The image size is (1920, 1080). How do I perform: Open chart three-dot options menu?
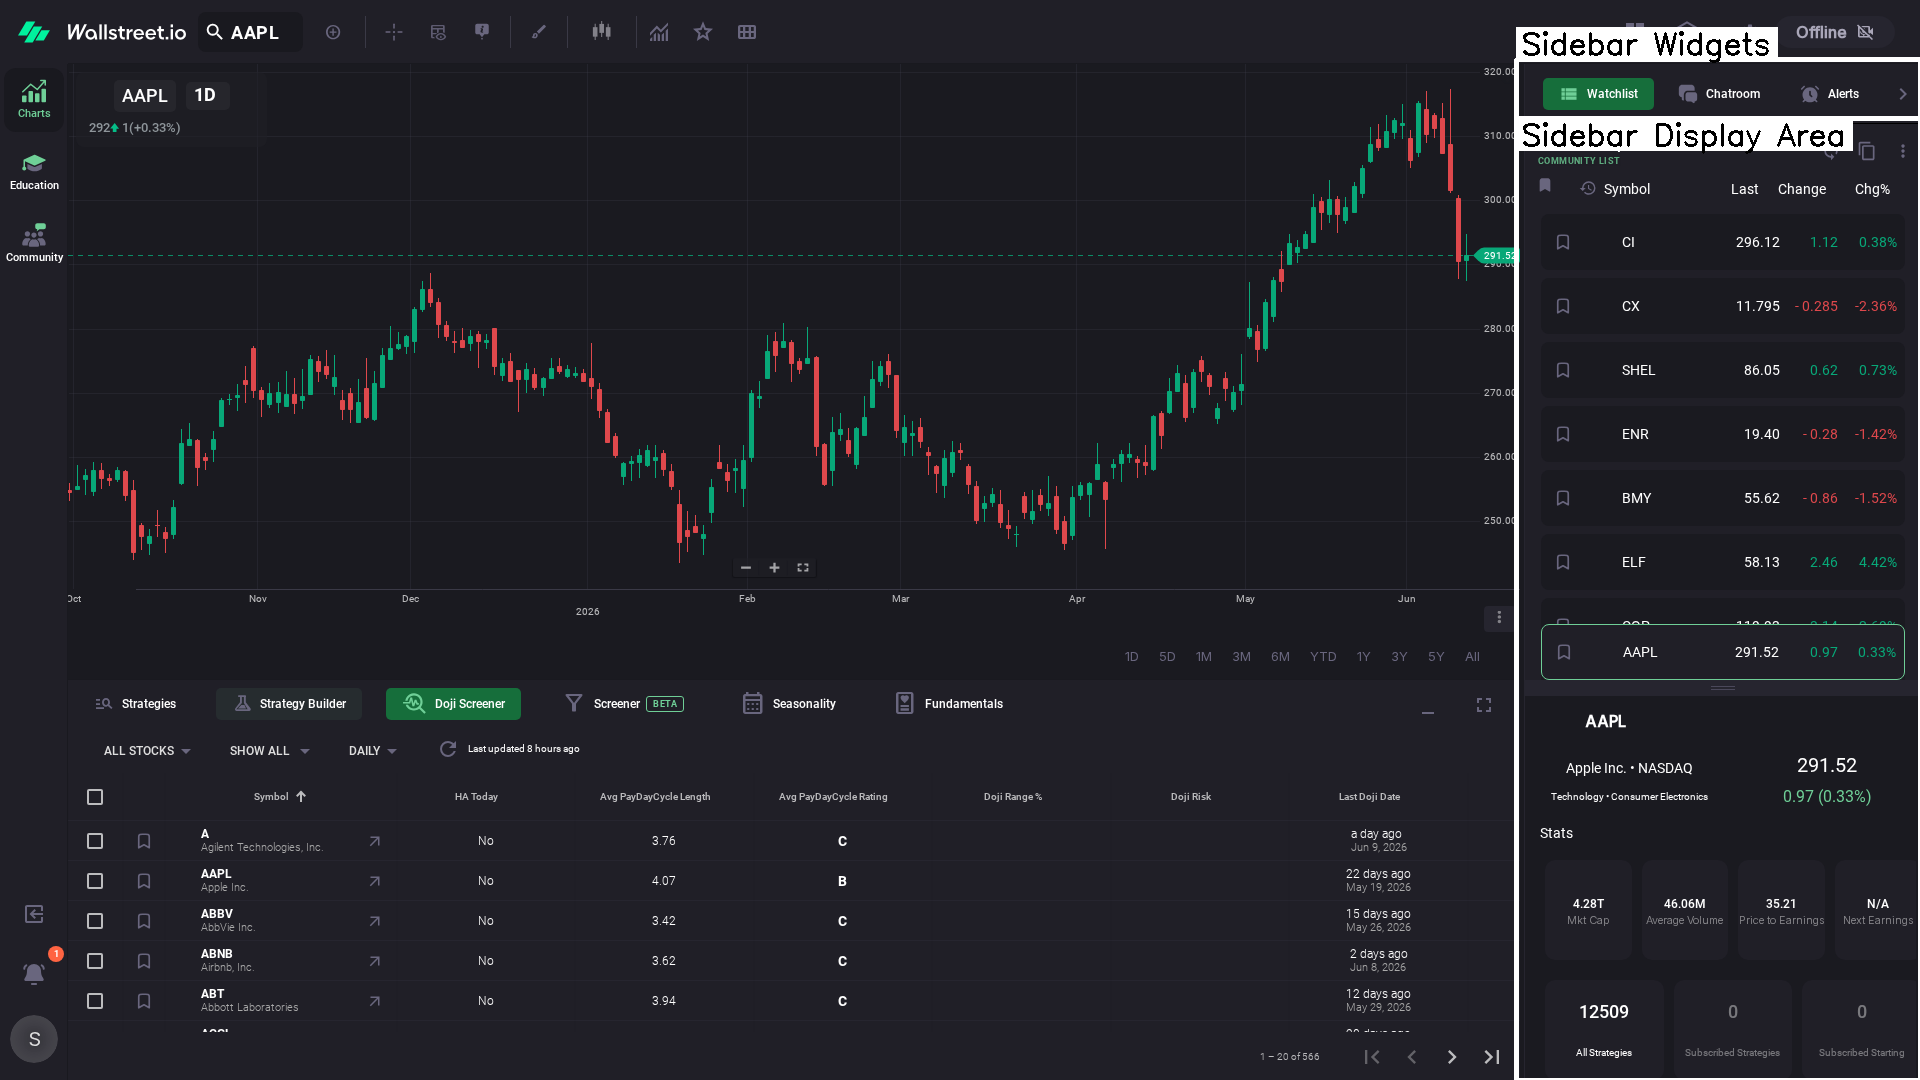(x=1499, y=617)
